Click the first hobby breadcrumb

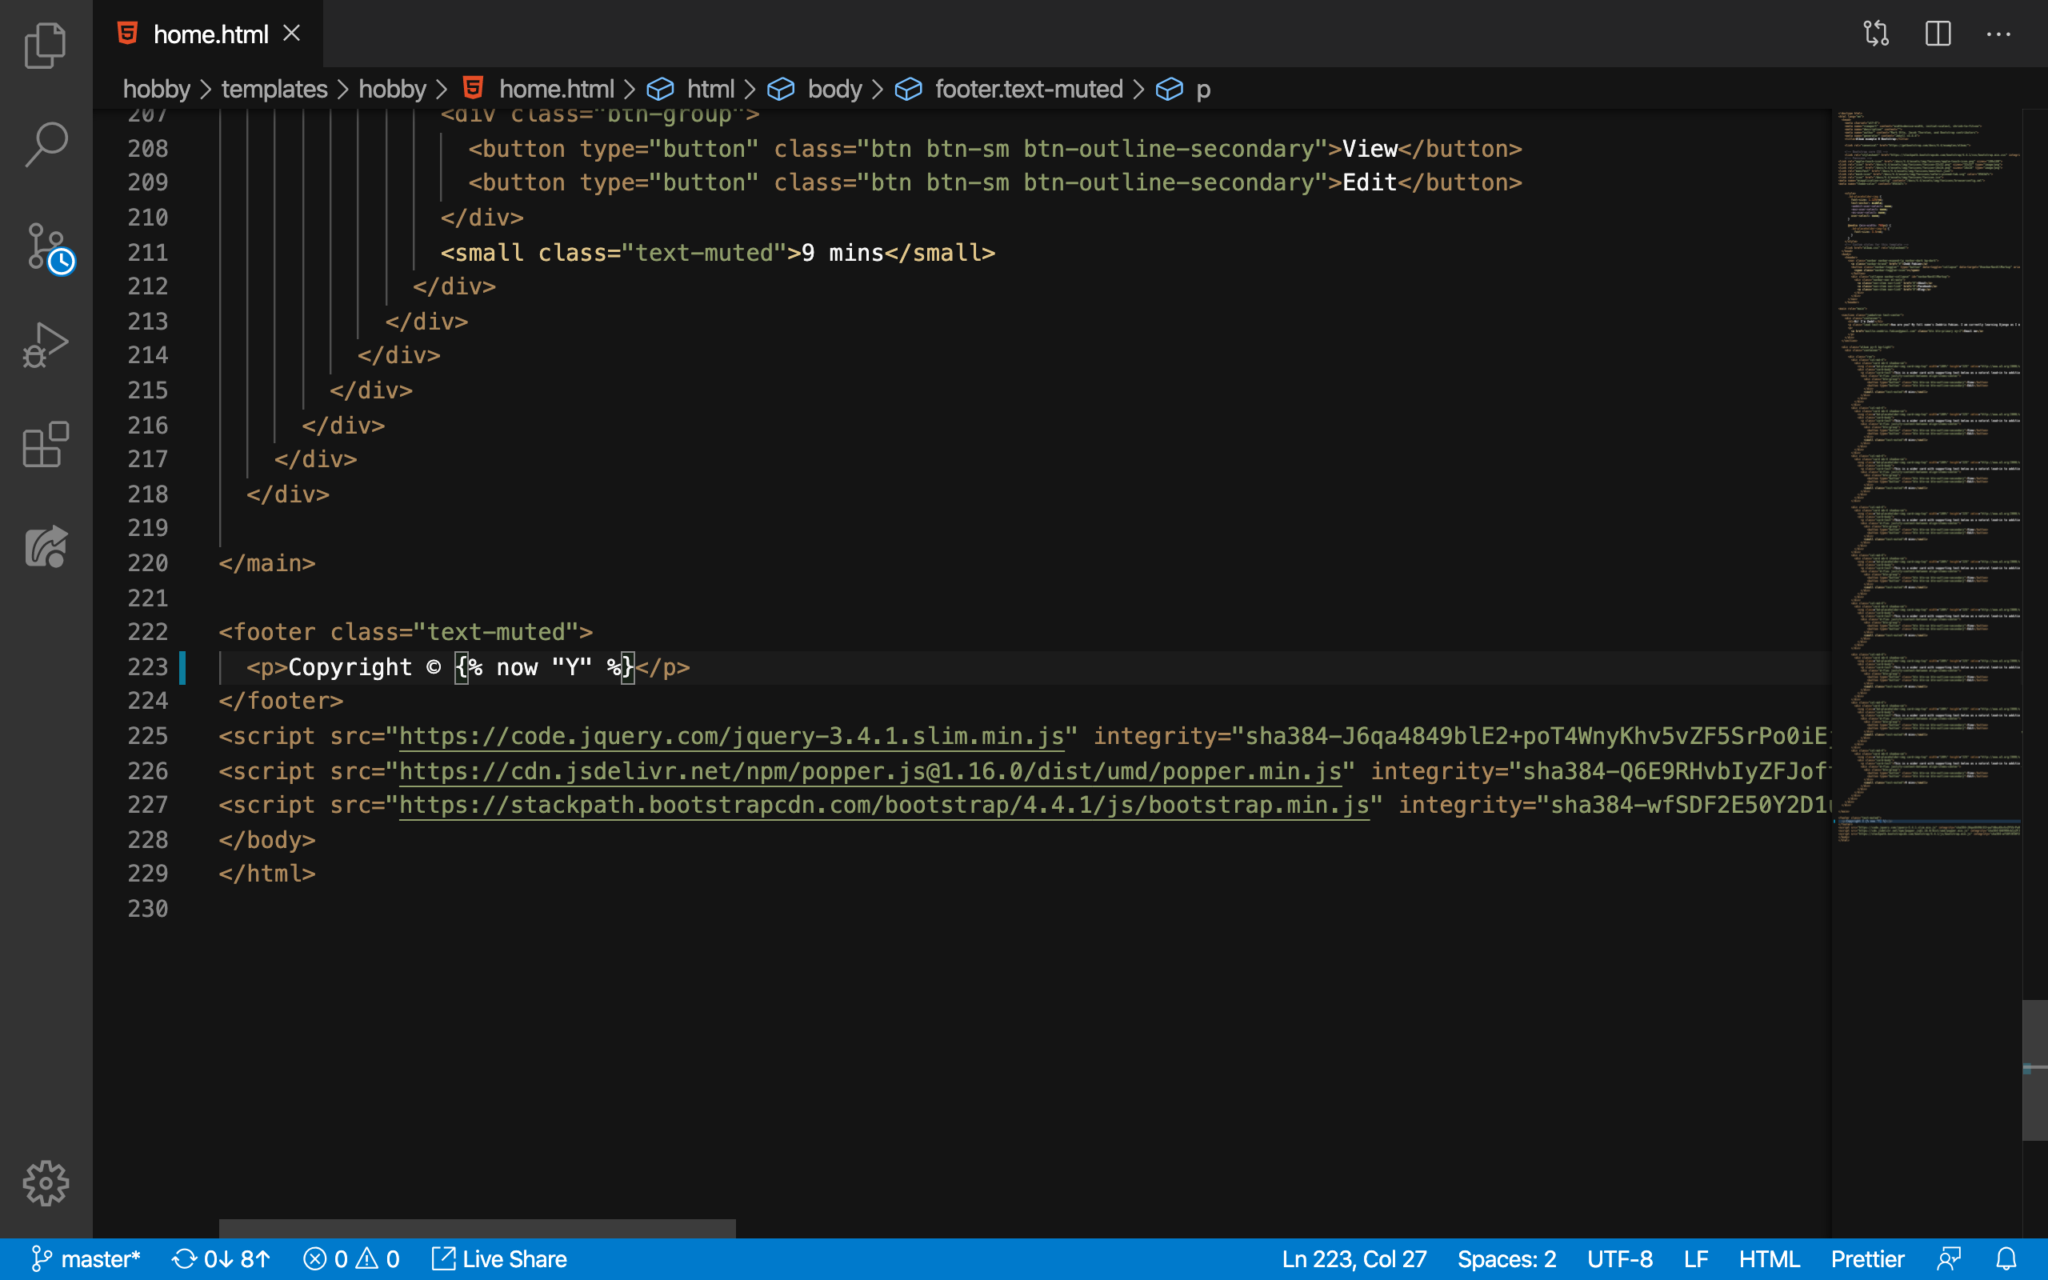click(156, 89)
